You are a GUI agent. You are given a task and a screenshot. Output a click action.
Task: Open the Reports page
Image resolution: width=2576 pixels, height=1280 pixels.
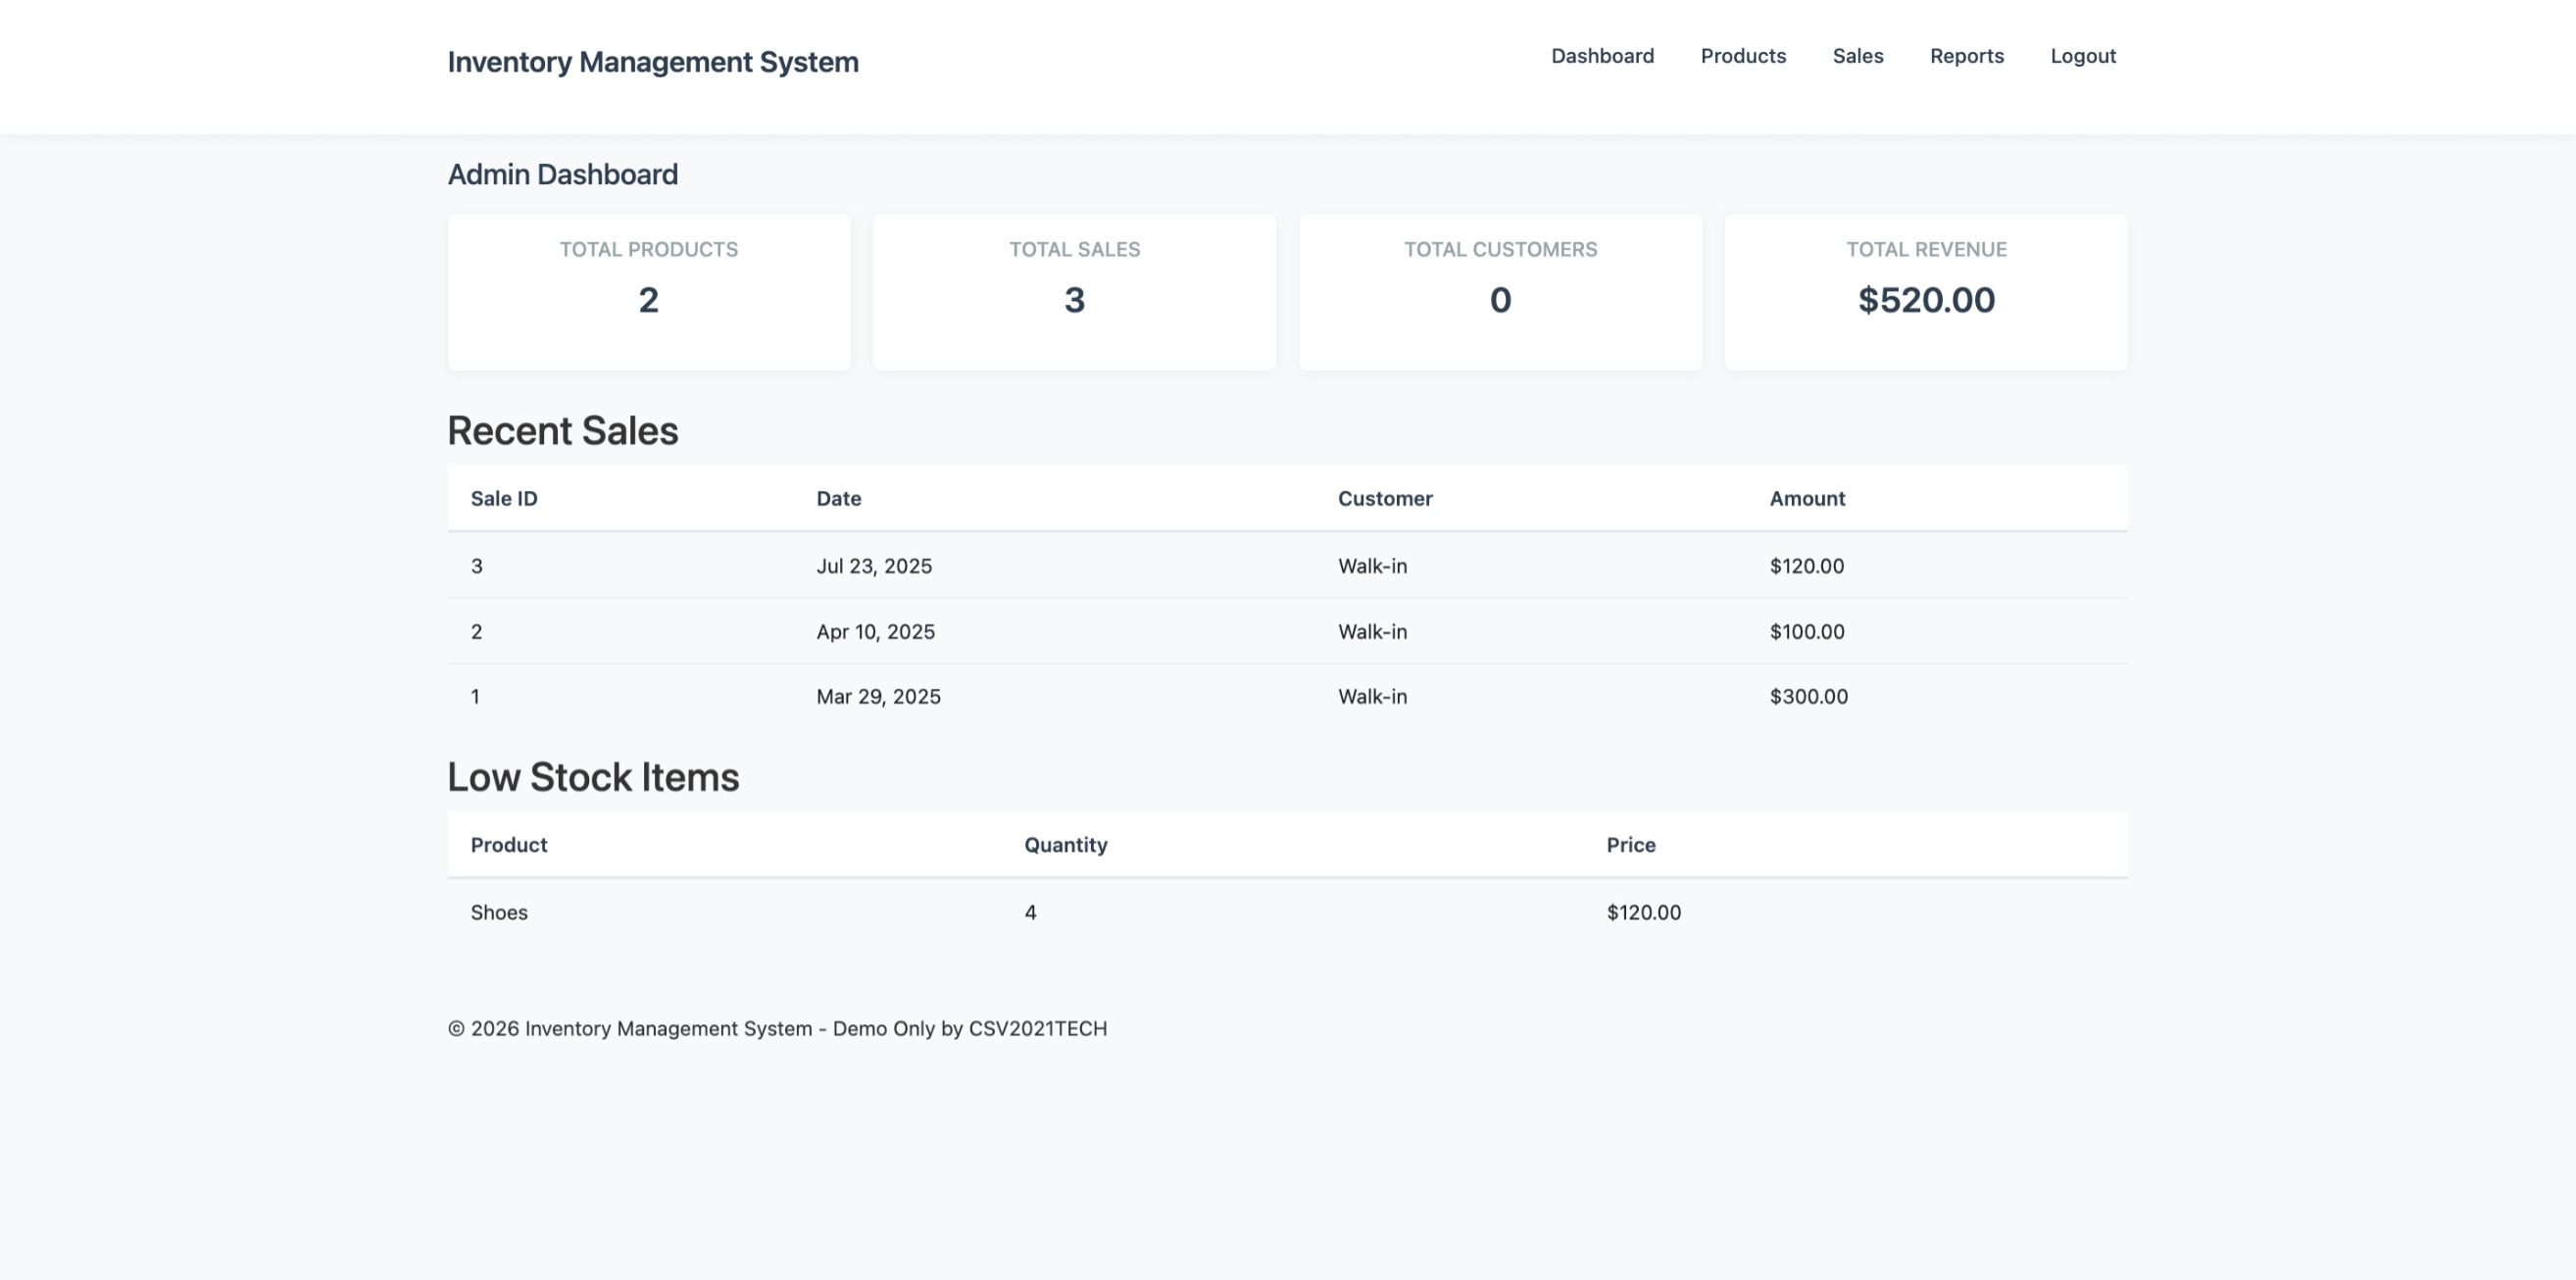click(x=1966, y=56)
